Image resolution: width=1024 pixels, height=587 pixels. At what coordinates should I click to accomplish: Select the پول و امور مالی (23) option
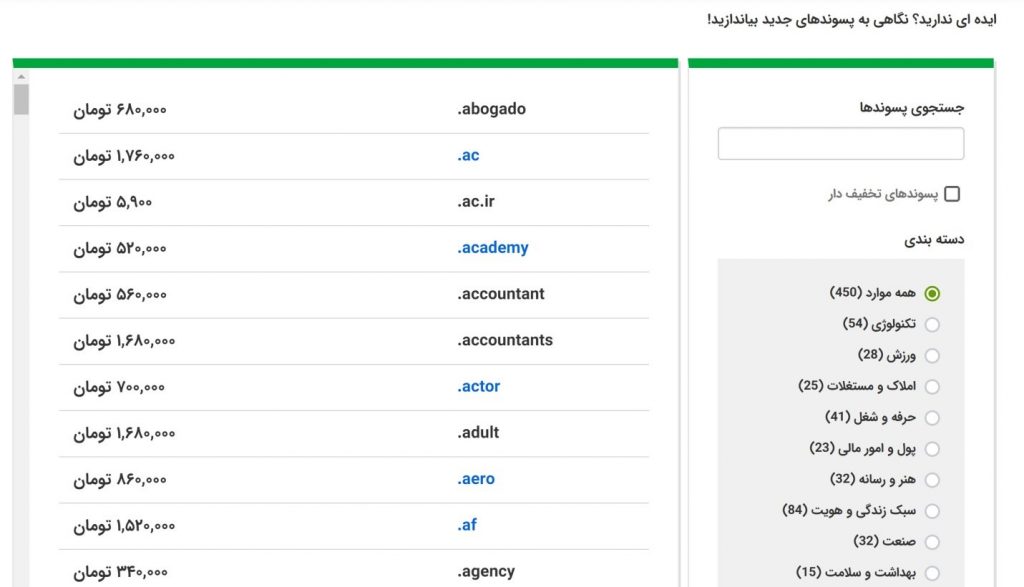point(932,449)
